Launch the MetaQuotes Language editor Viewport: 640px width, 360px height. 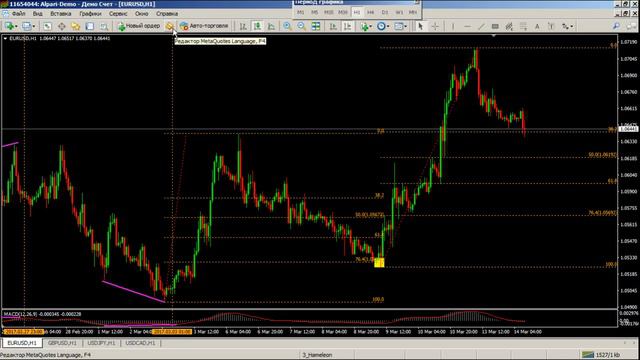169,26
